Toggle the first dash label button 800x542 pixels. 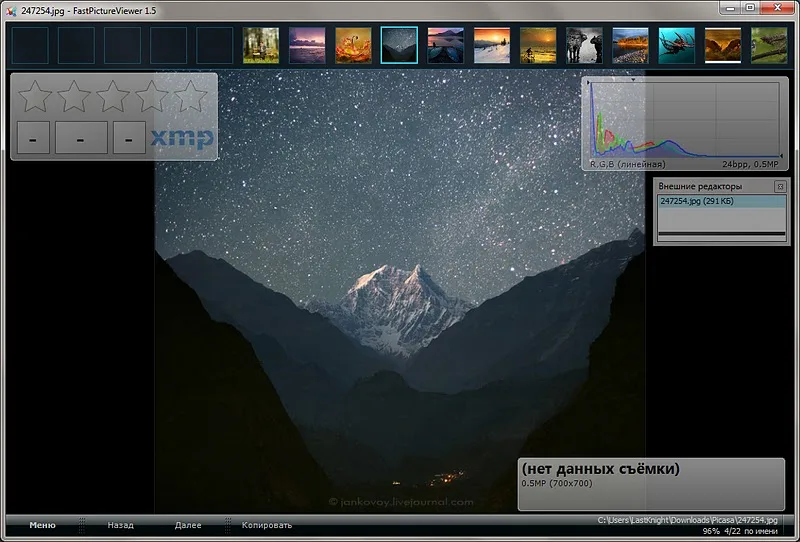click(x=33, y=137)
